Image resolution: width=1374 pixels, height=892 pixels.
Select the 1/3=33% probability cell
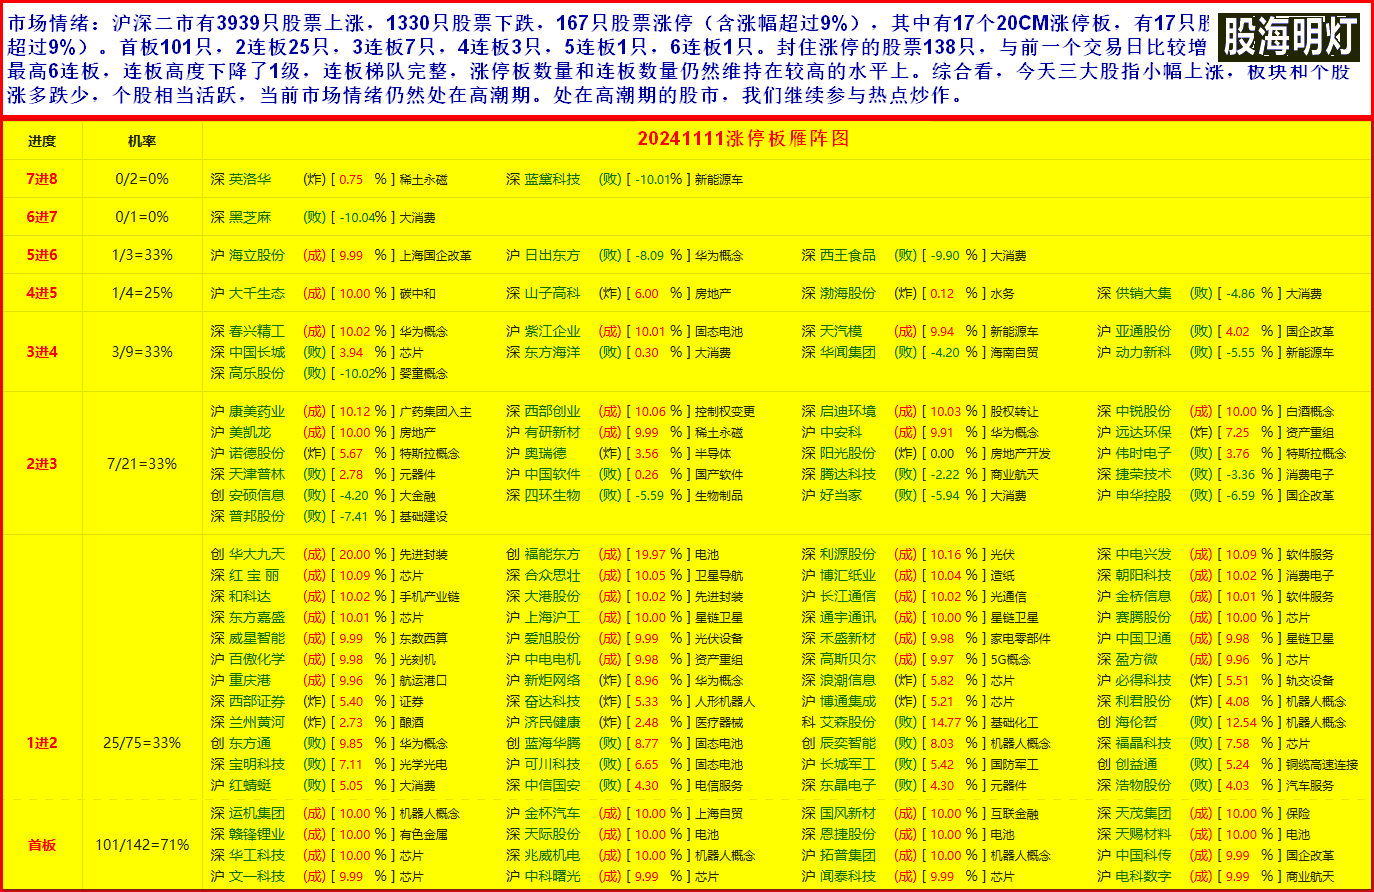[142, 255]
